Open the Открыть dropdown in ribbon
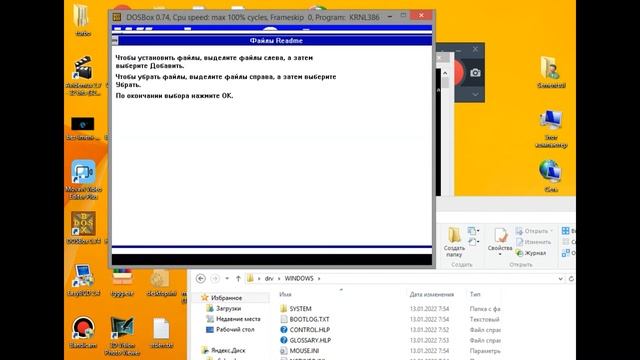The image size is (640, 360). pos(551,231)
